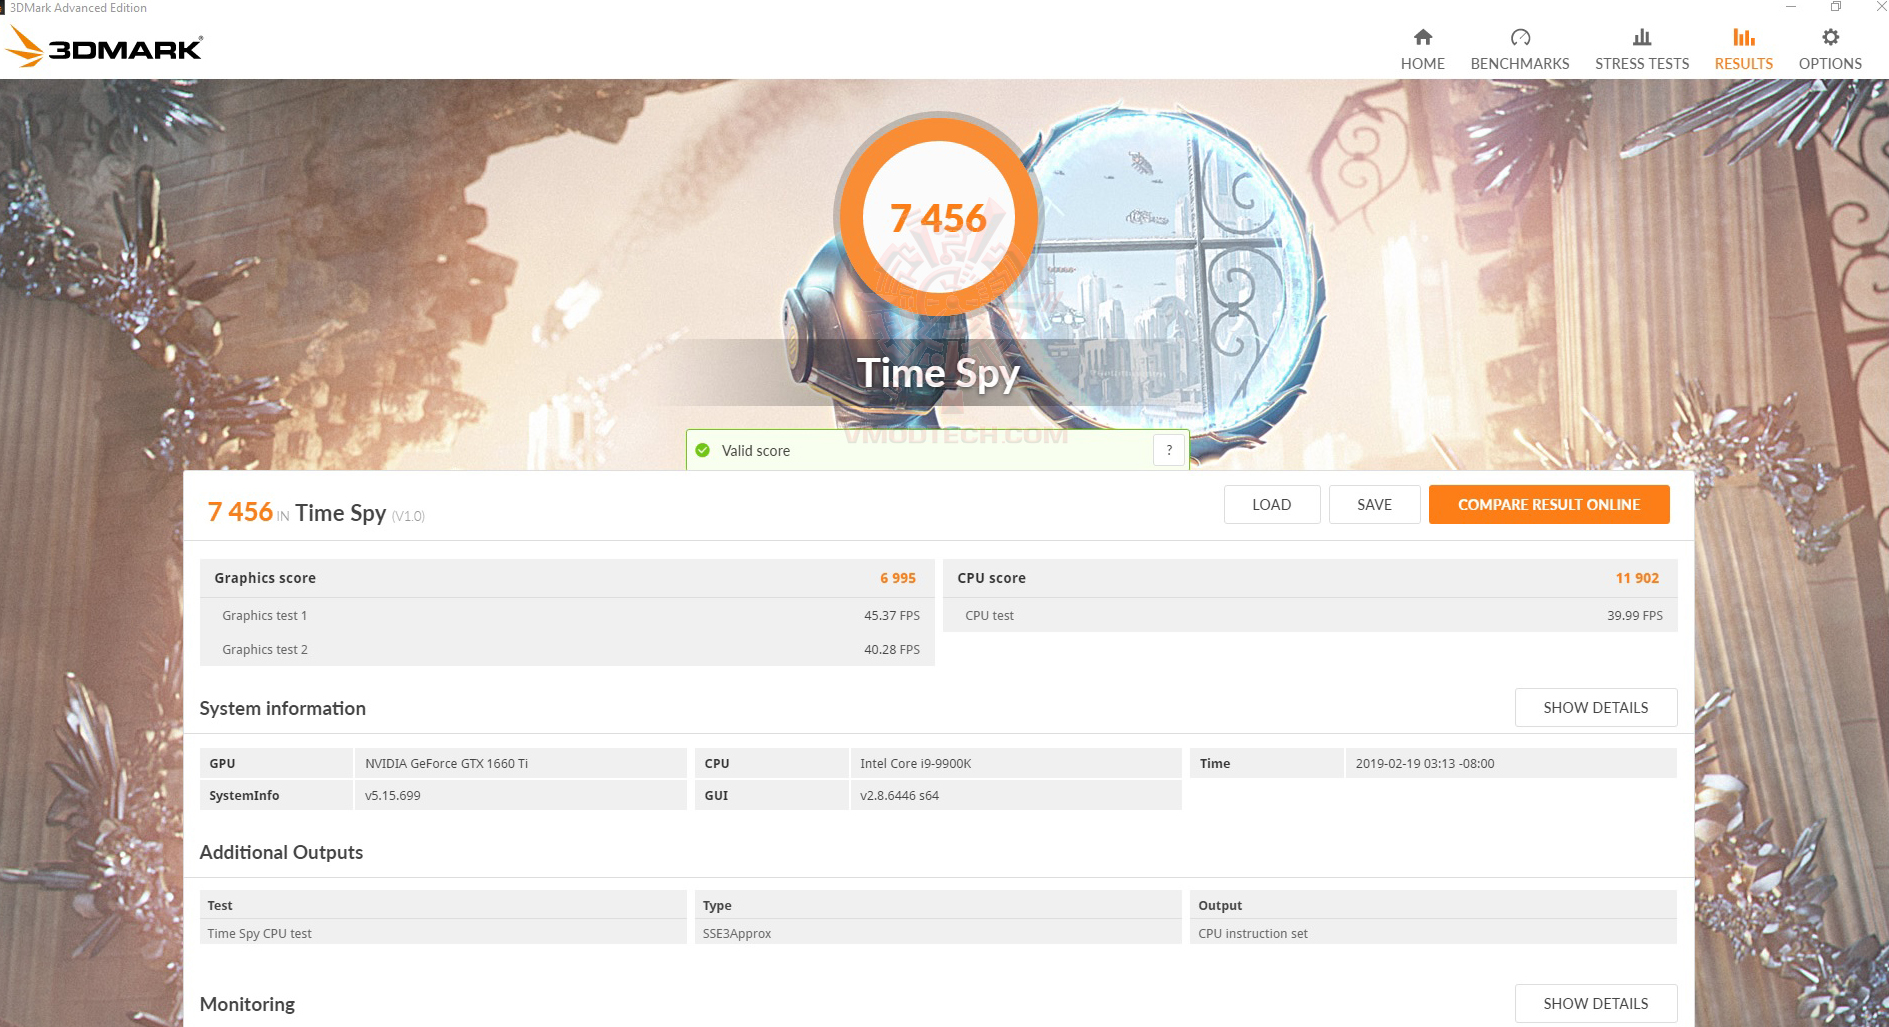Image resolution: width=1889 pixels, height=1027 pixels.
Task: Click the Benchmarks gauge icon
Action: coord(1520,37)
